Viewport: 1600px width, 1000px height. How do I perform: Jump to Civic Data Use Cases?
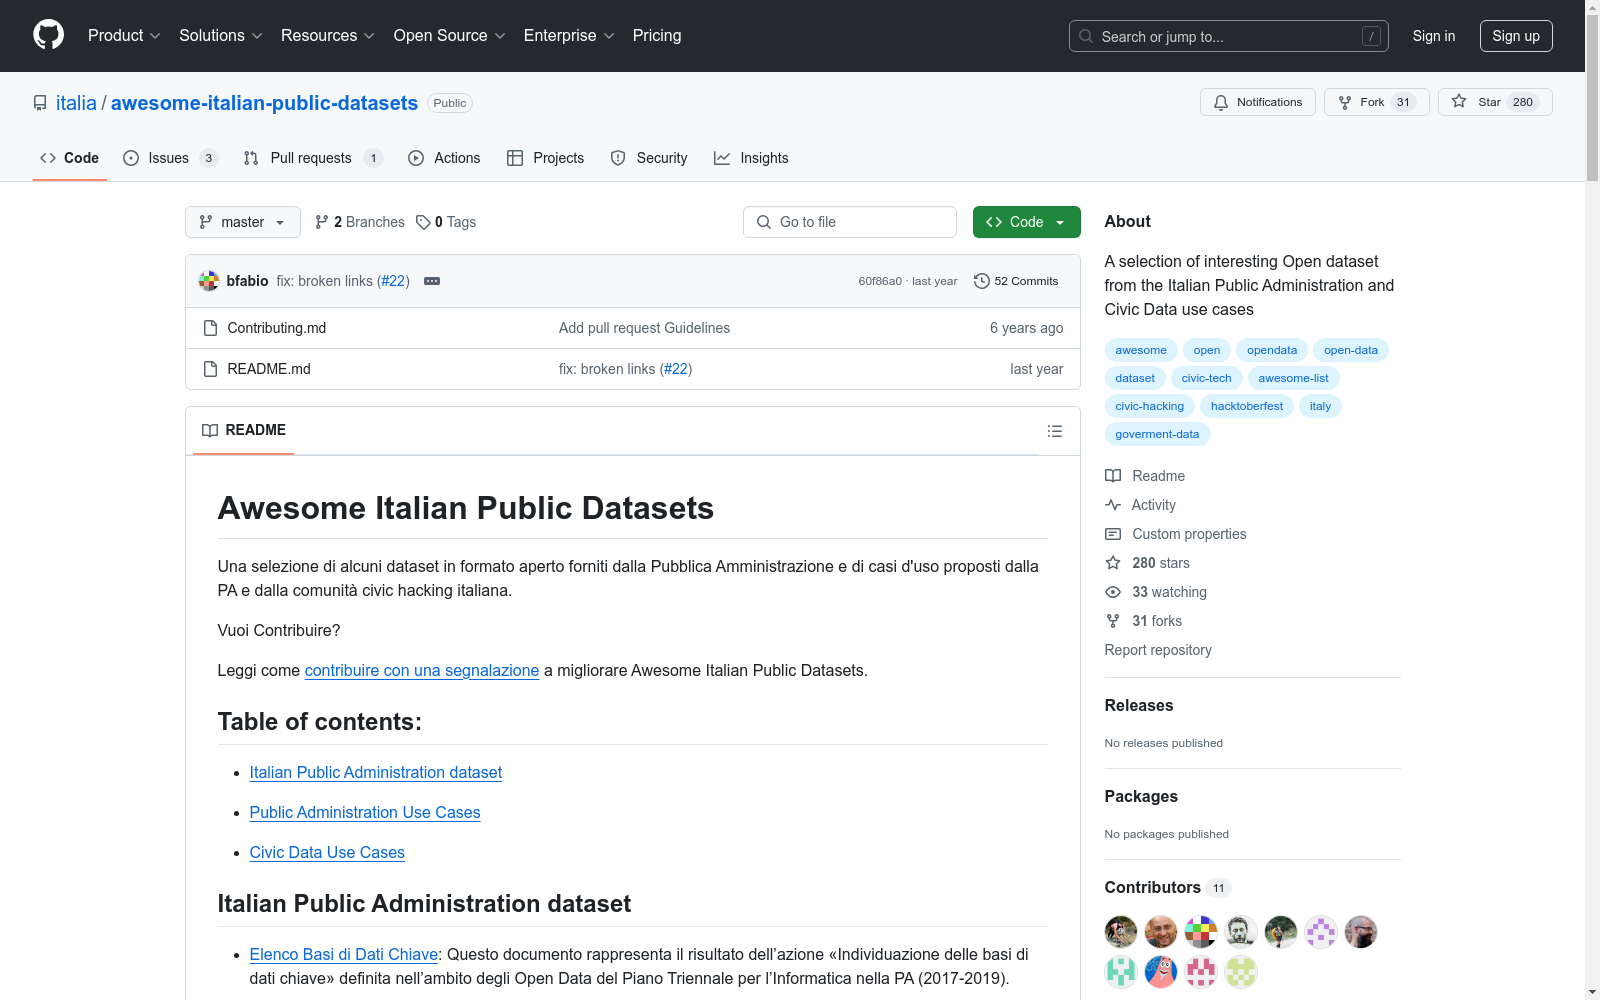coord(327,852)
